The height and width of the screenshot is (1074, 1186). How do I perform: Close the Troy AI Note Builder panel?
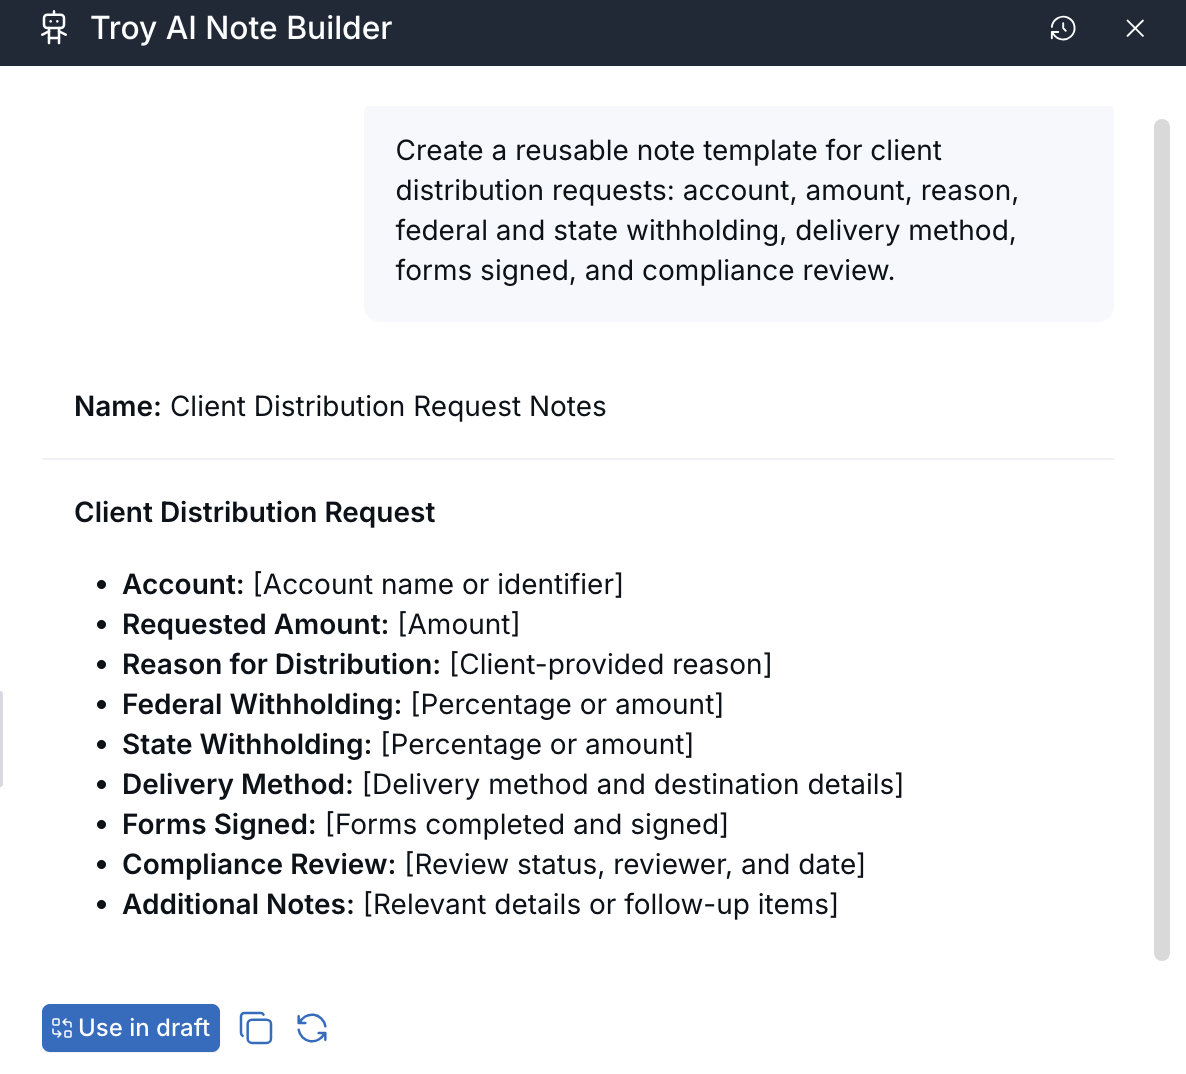[1135, 29]
